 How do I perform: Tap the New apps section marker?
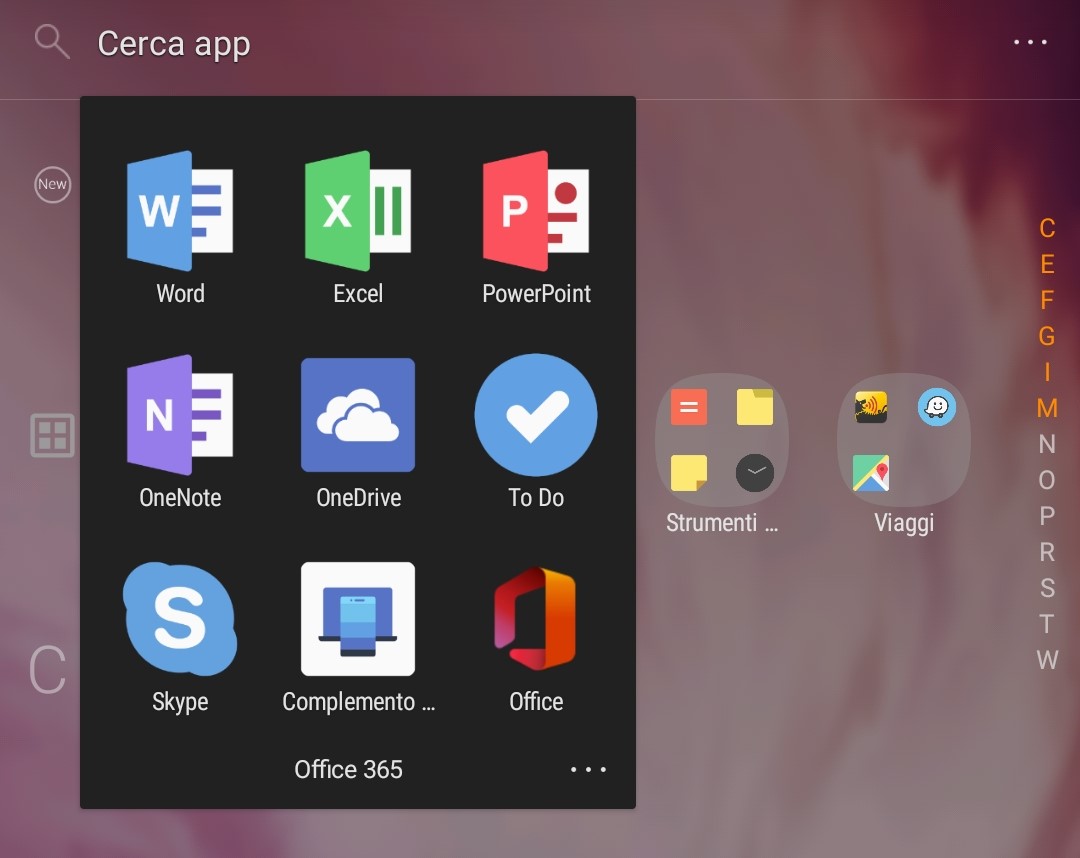[52, 185]
